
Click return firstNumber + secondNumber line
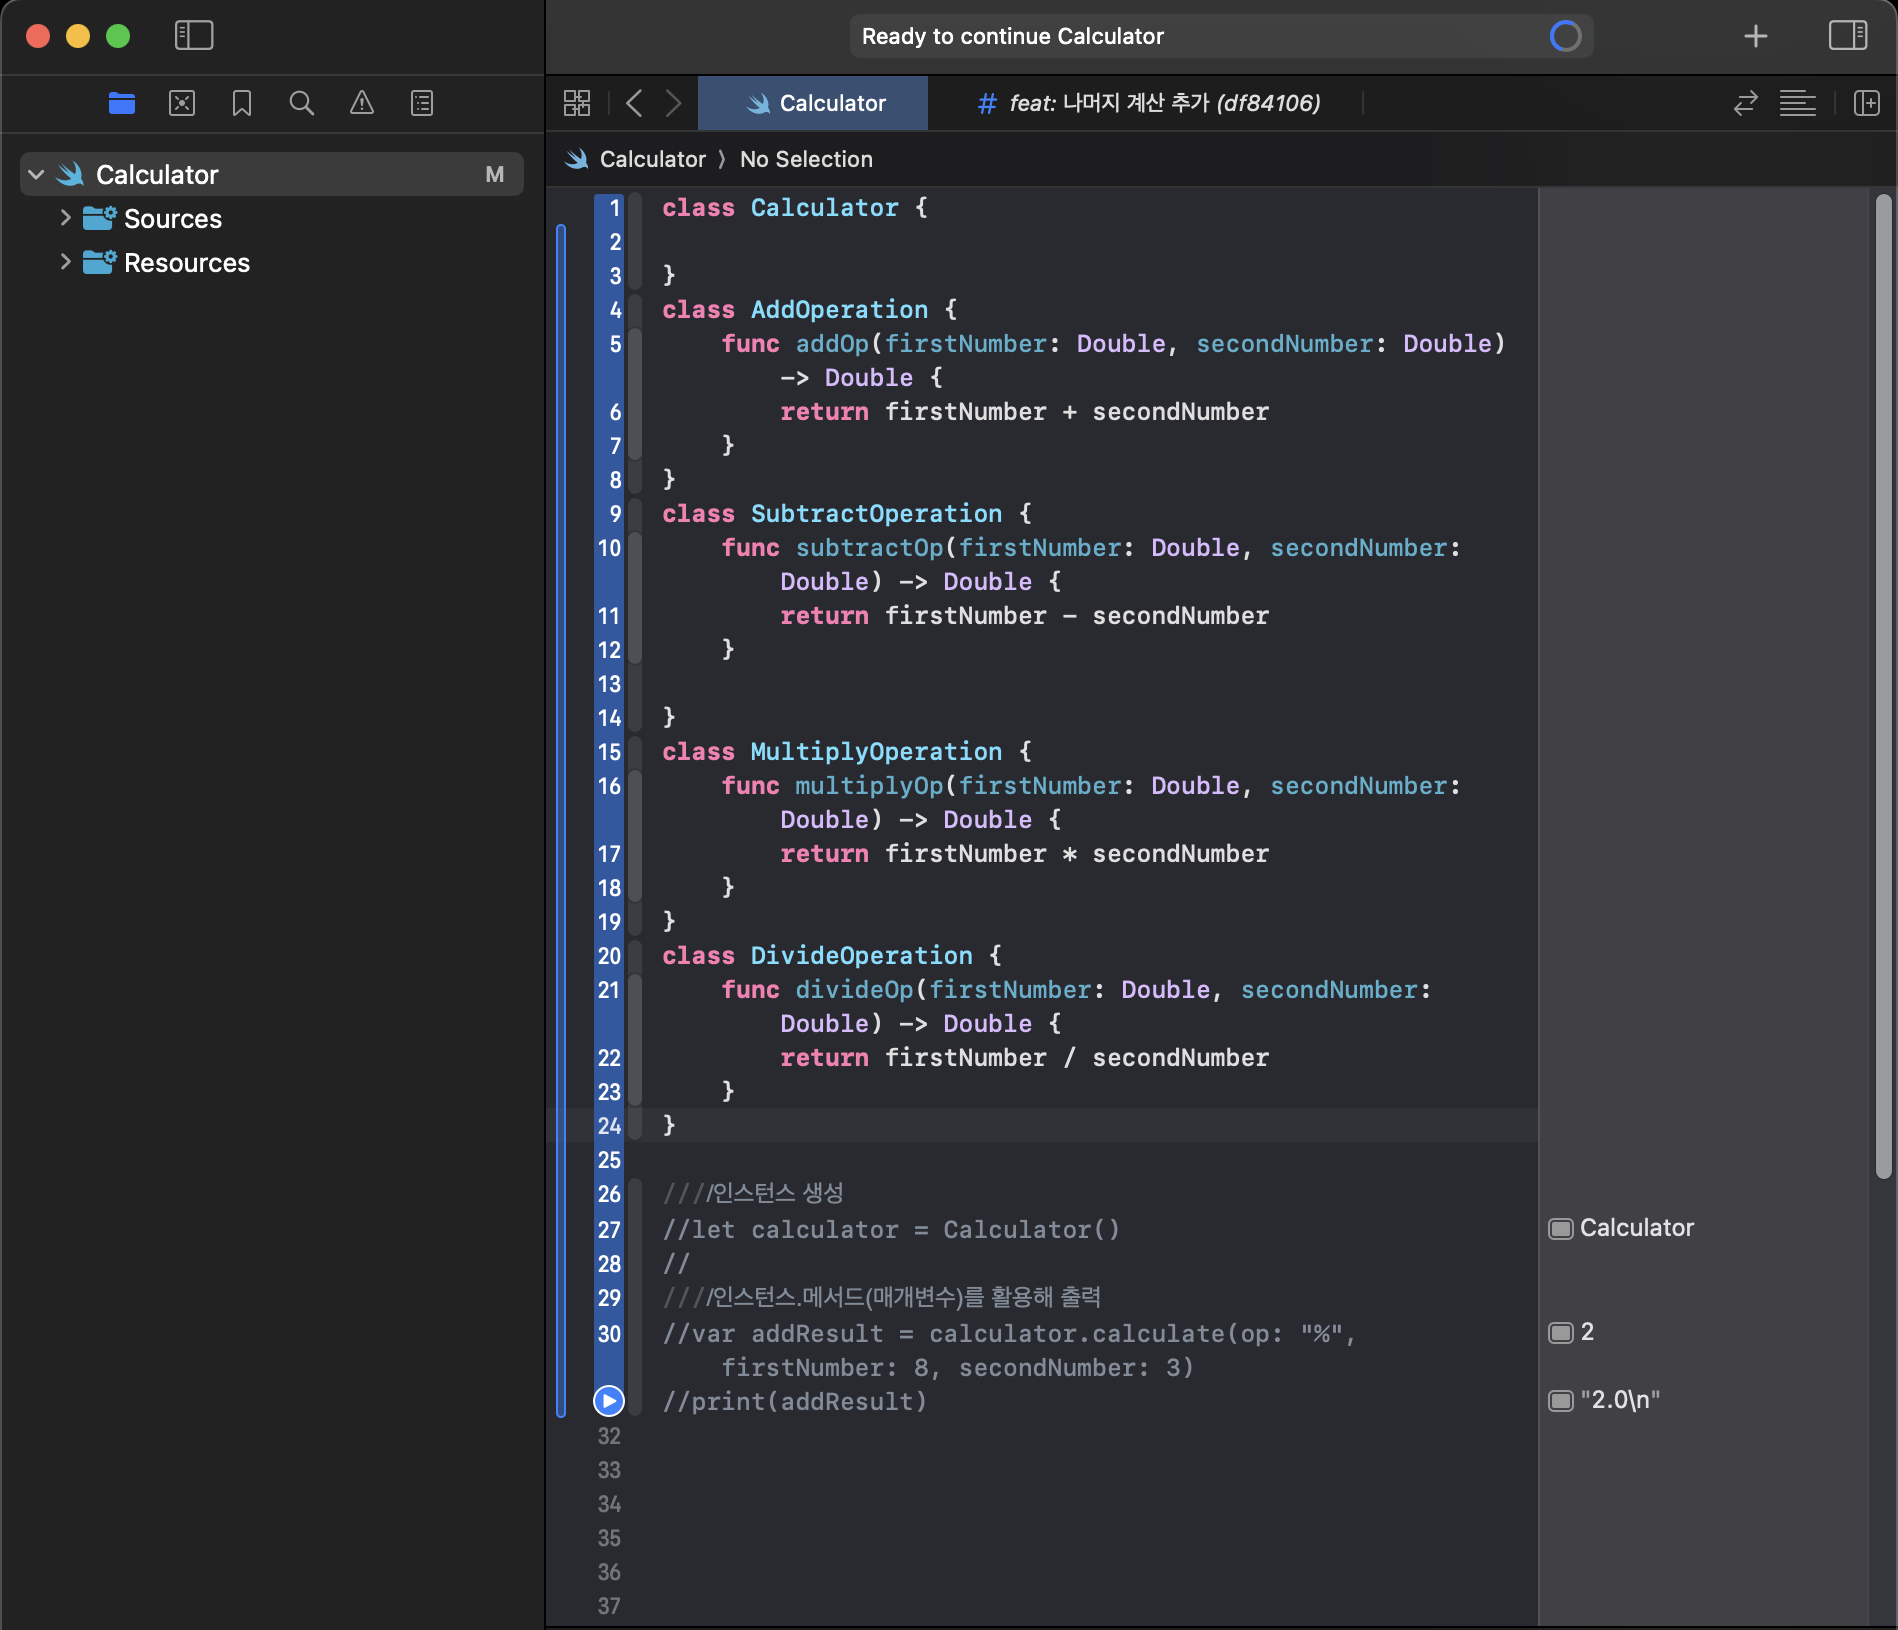click(x=1024, y=412)
